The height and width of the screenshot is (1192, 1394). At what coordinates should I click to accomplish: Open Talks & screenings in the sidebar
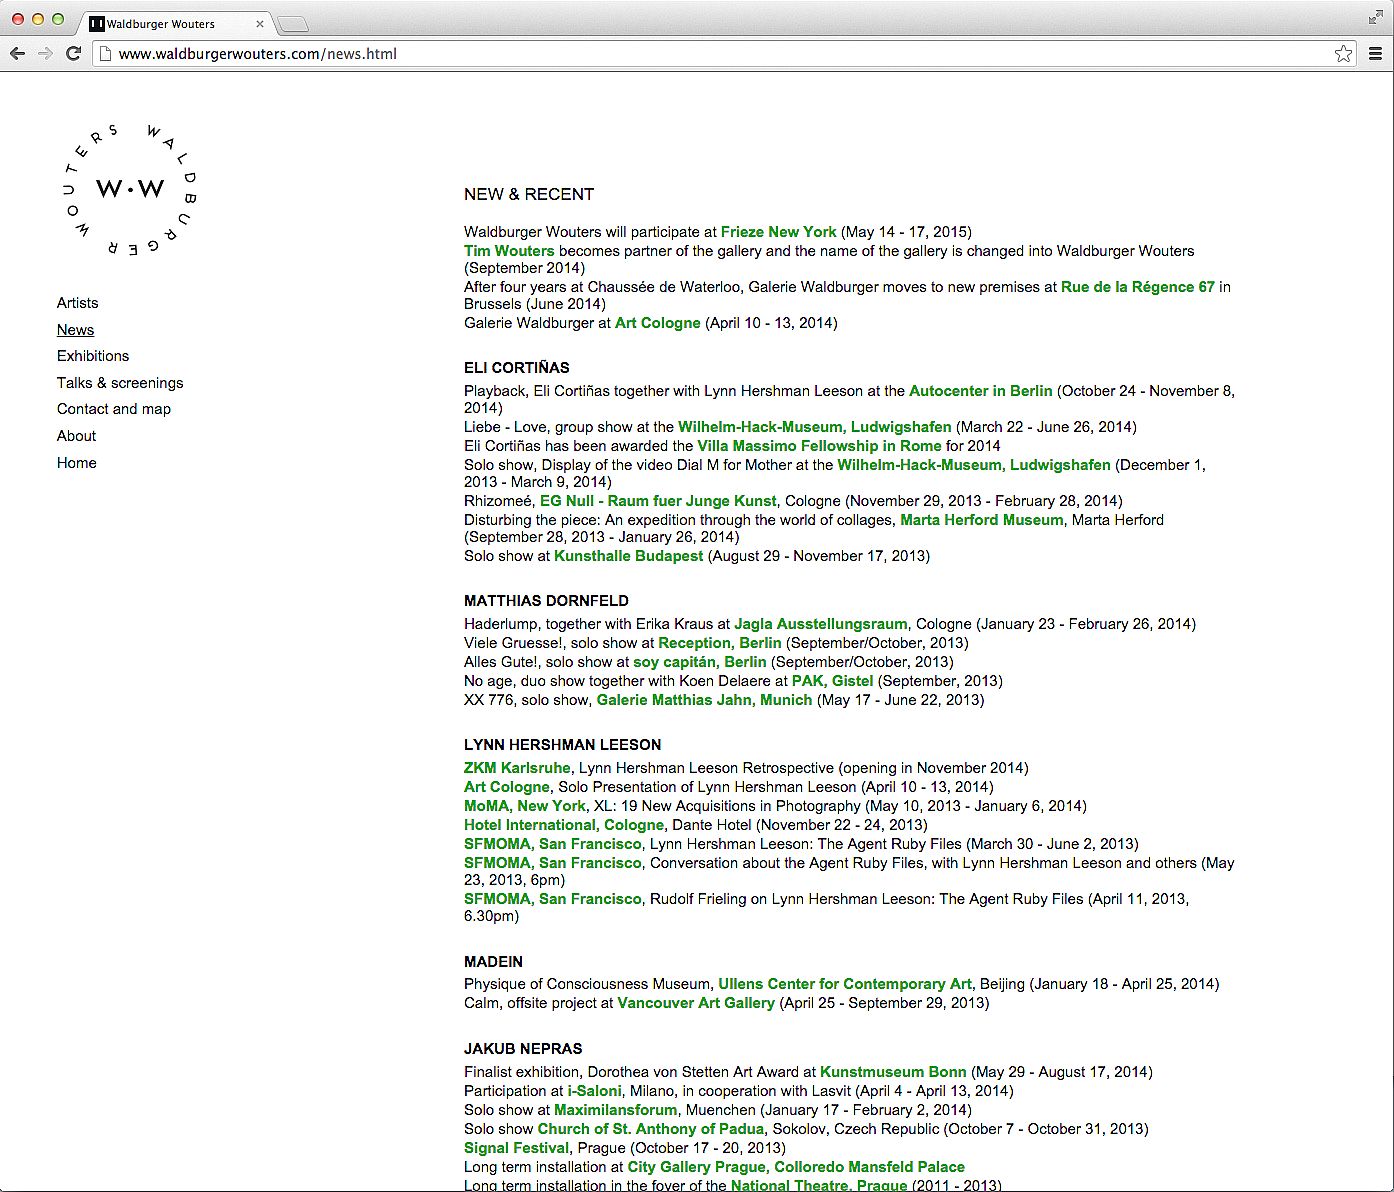click(120, 383)
